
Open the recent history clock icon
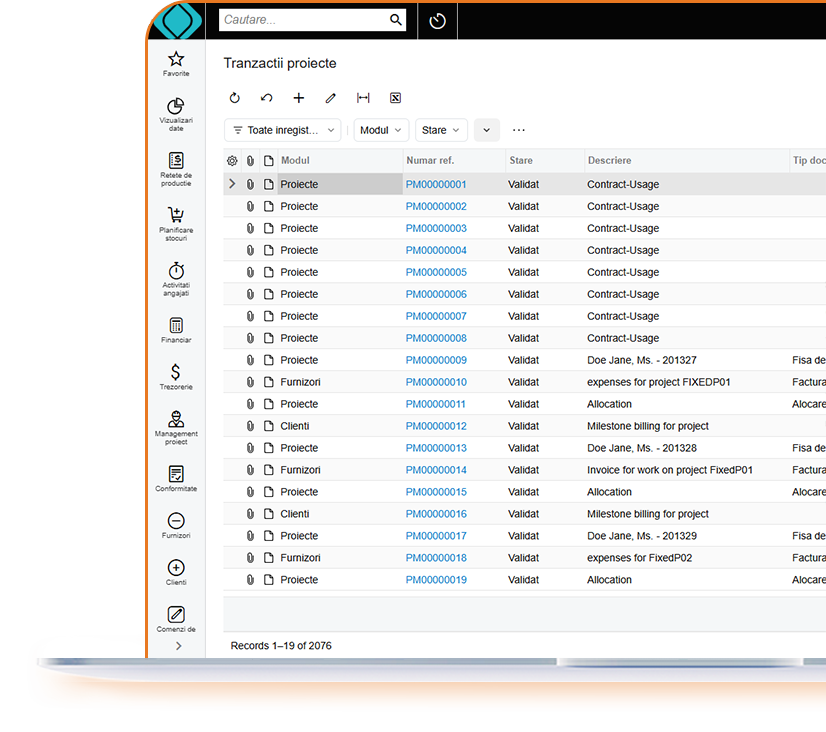coord(437,21)
